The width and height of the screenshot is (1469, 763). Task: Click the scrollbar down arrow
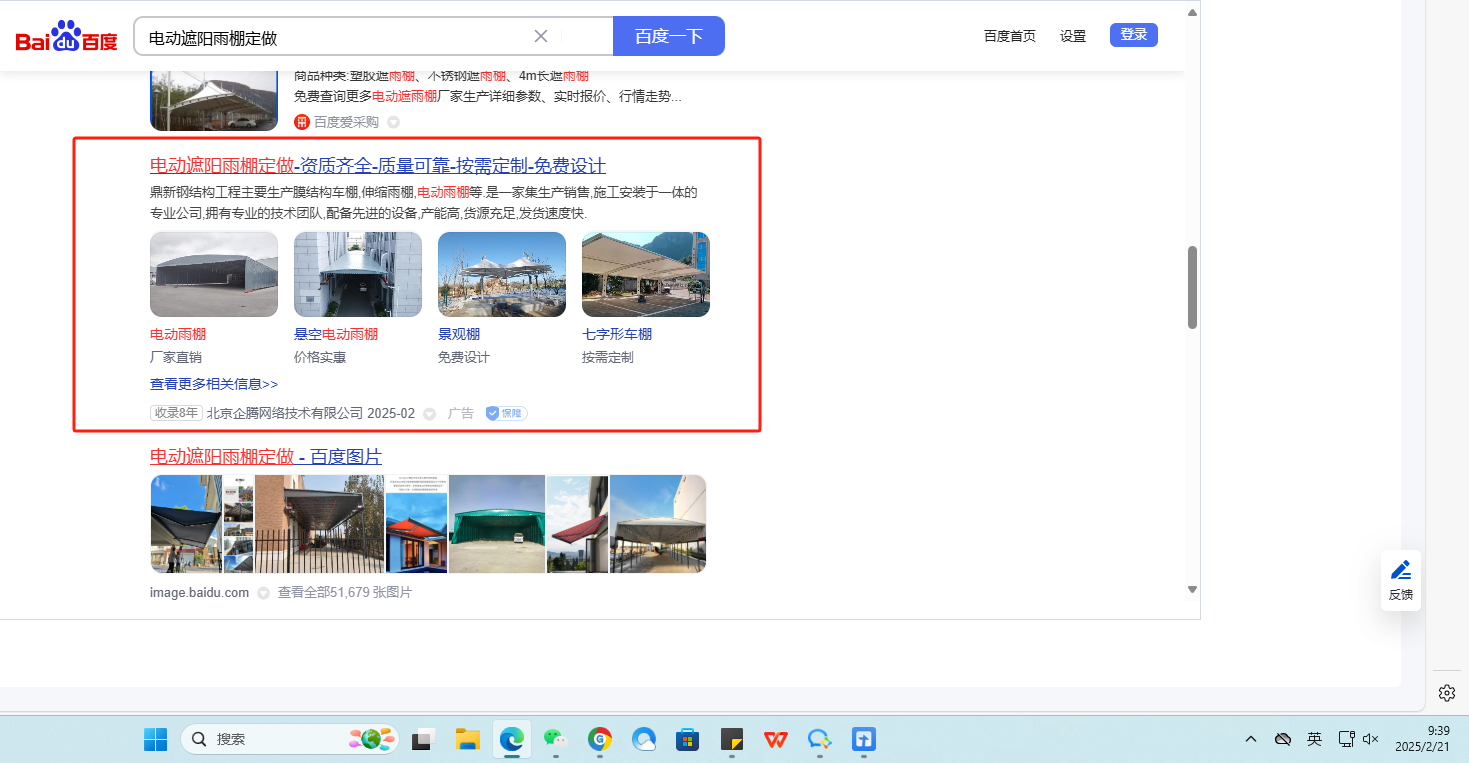click(x=1192, y=589)
